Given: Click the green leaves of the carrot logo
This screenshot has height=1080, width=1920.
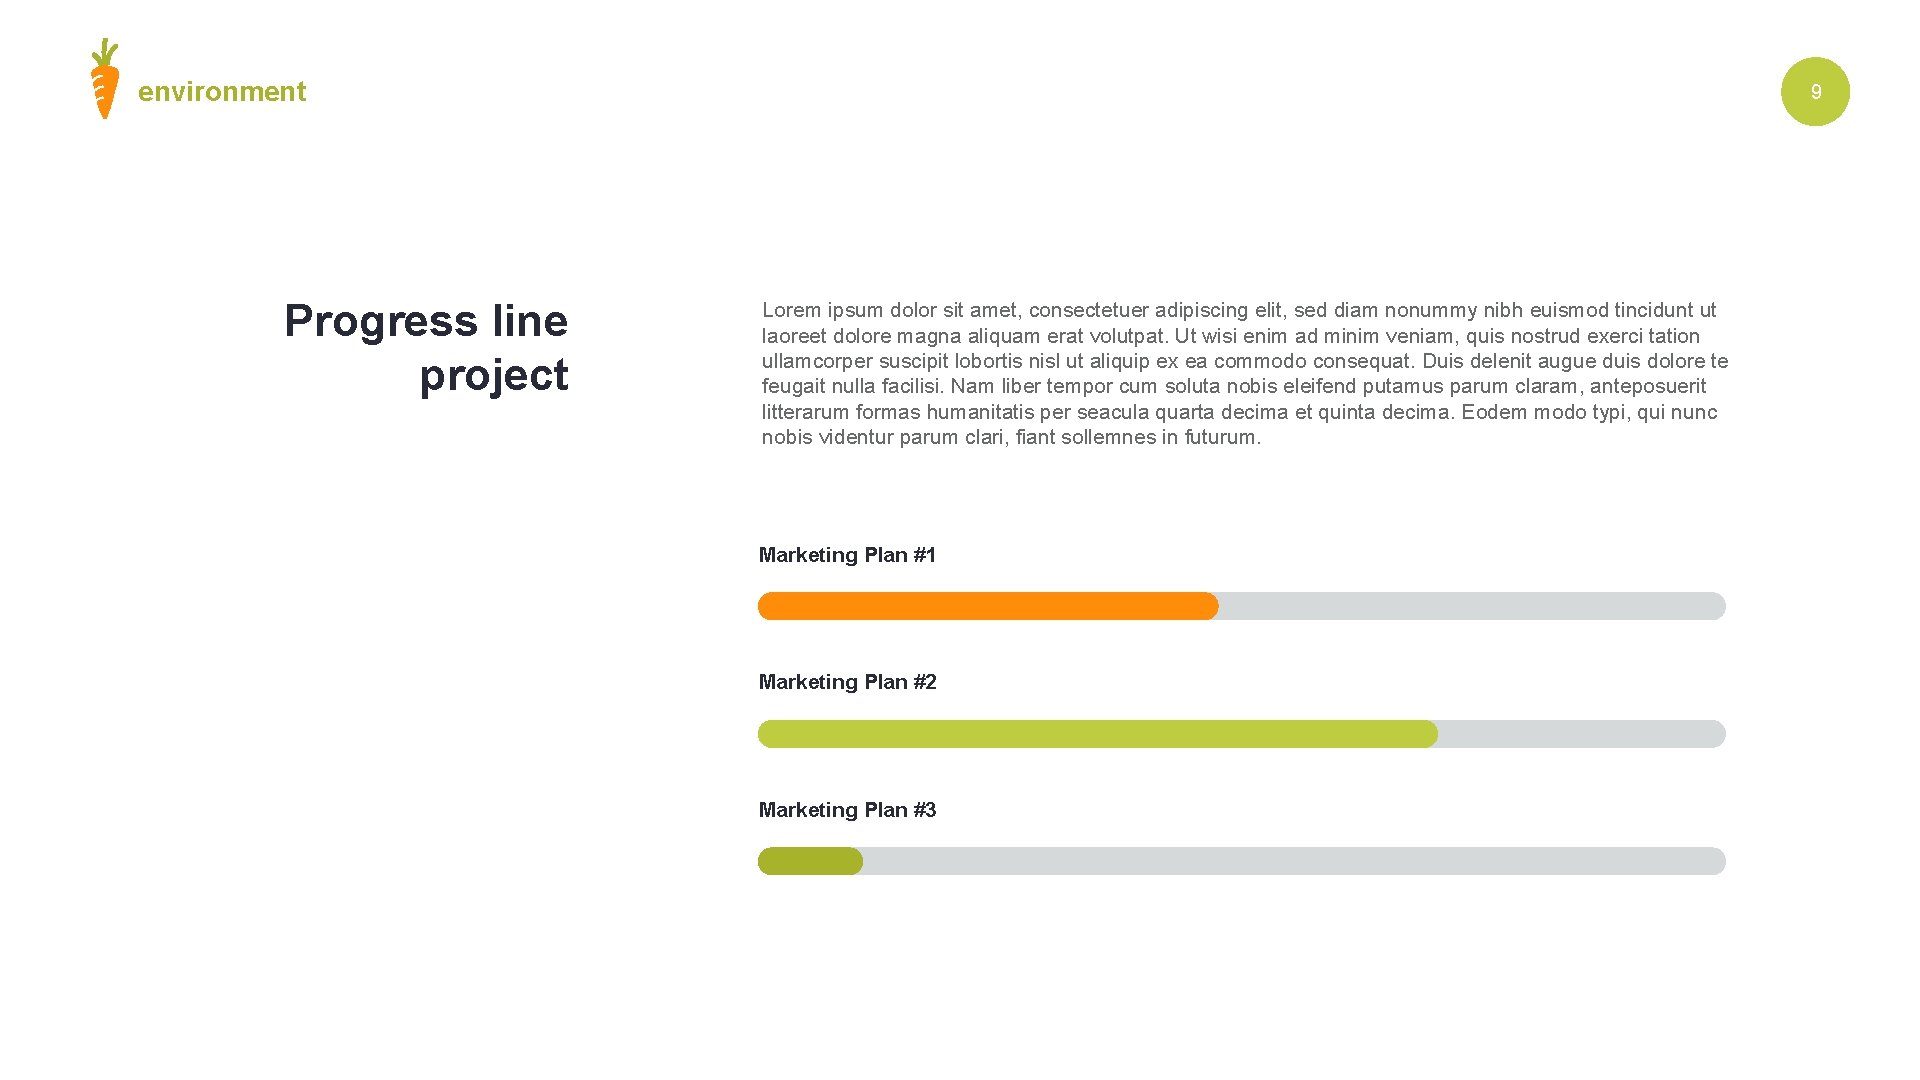Looking at the screenshot, I should [105, 53].
